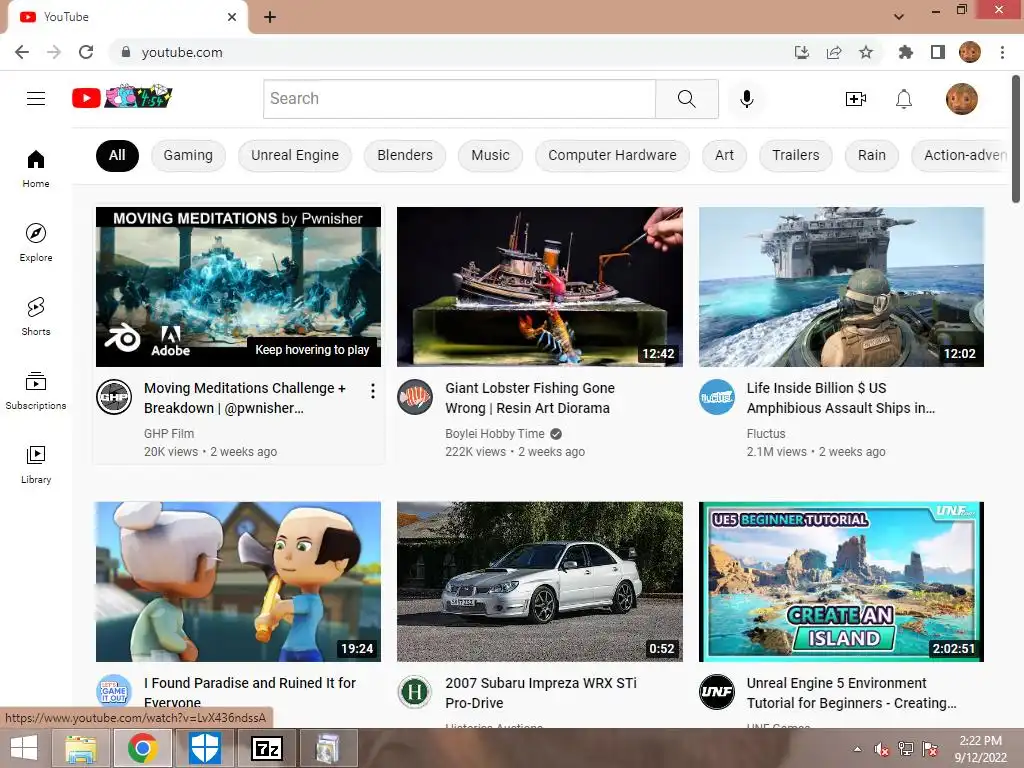Open the Fluctus channel avatar

[x=716, y=396]
